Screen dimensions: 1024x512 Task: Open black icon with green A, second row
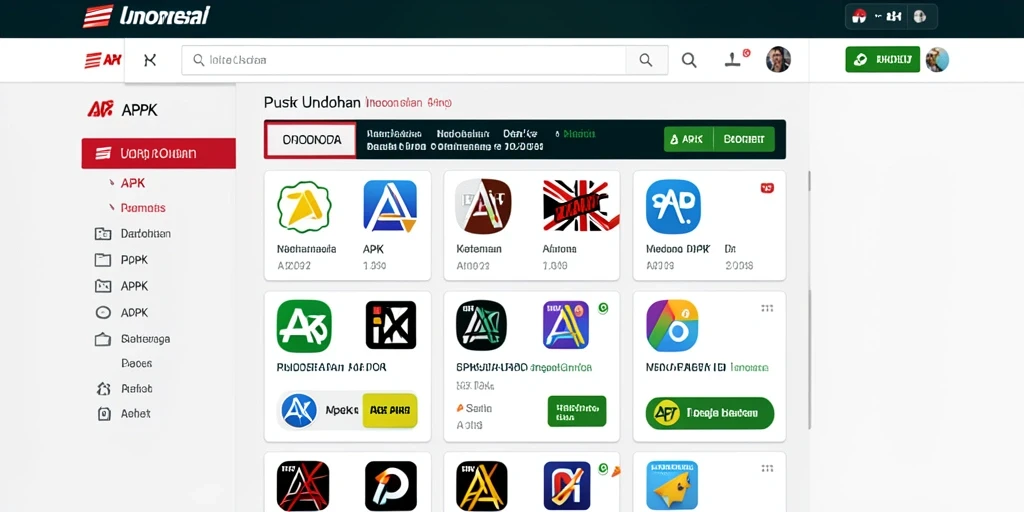pos(481,325)
